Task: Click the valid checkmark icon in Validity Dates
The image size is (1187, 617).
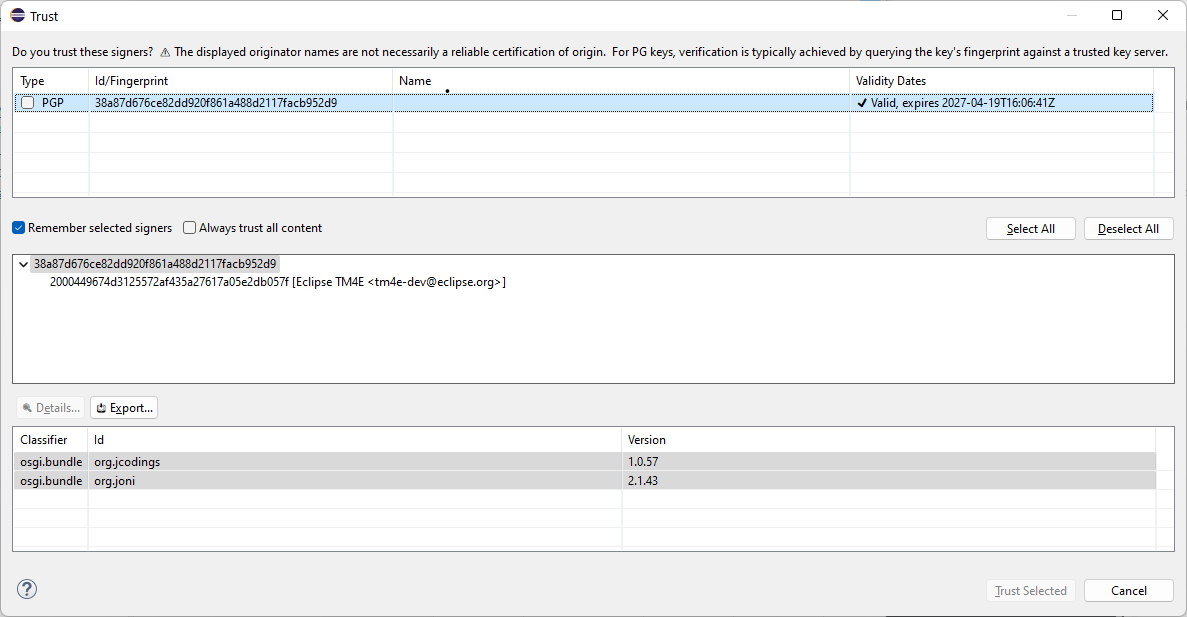Action: (862, 103)
